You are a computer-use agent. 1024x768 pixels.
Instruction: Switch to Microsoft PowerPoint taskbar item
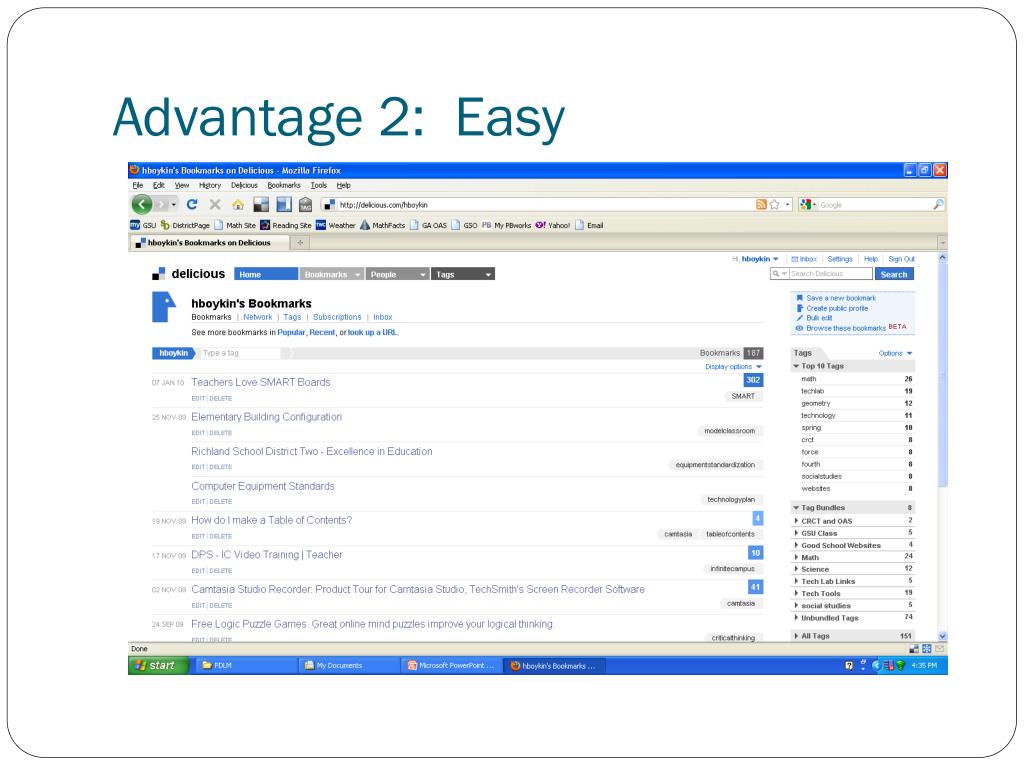tap(452, 665)
